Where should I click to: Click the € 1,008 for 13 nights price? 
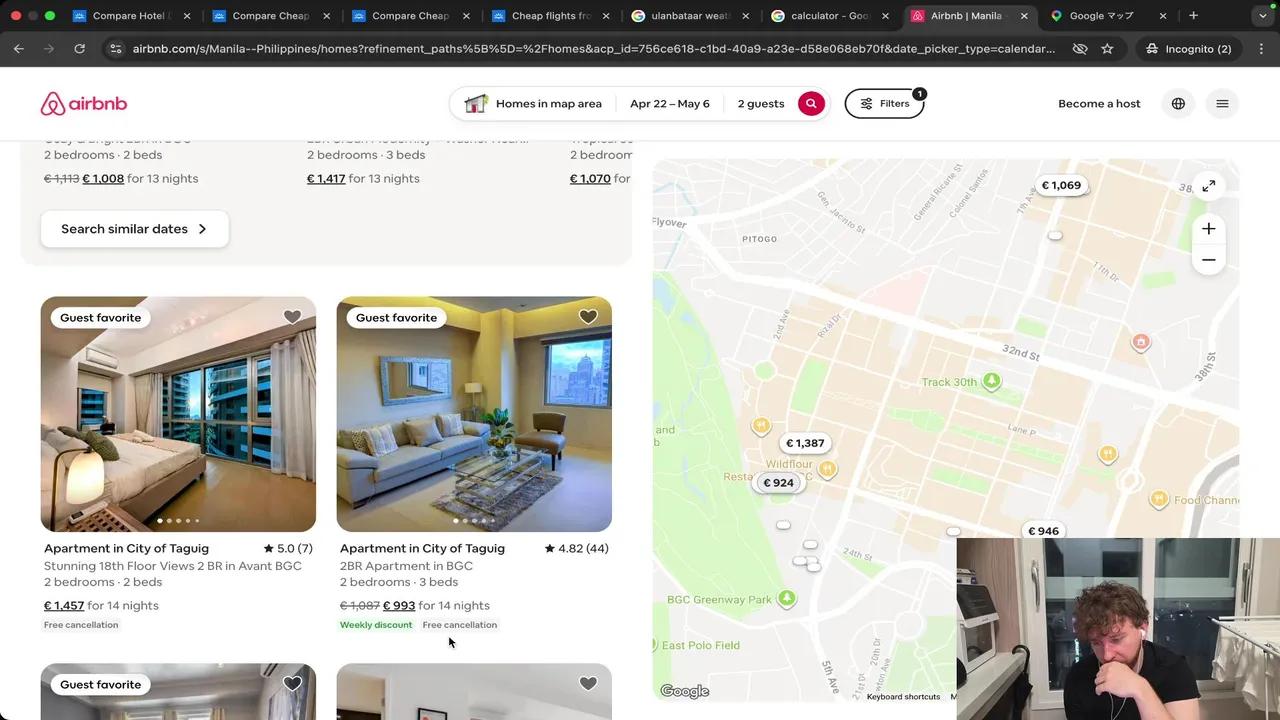[x=140, y=178]
